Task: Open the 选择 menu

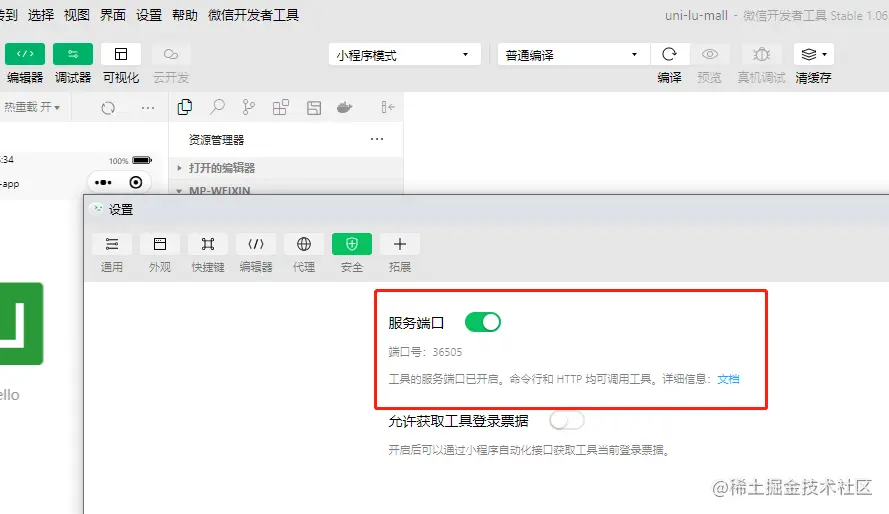Action: click(x=41, y=15)
